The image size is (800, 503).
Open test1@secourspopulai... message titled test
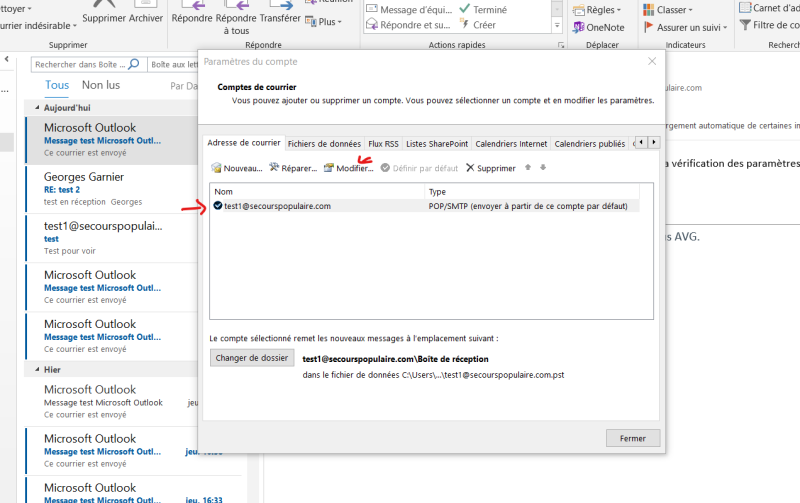coord(112,238)
